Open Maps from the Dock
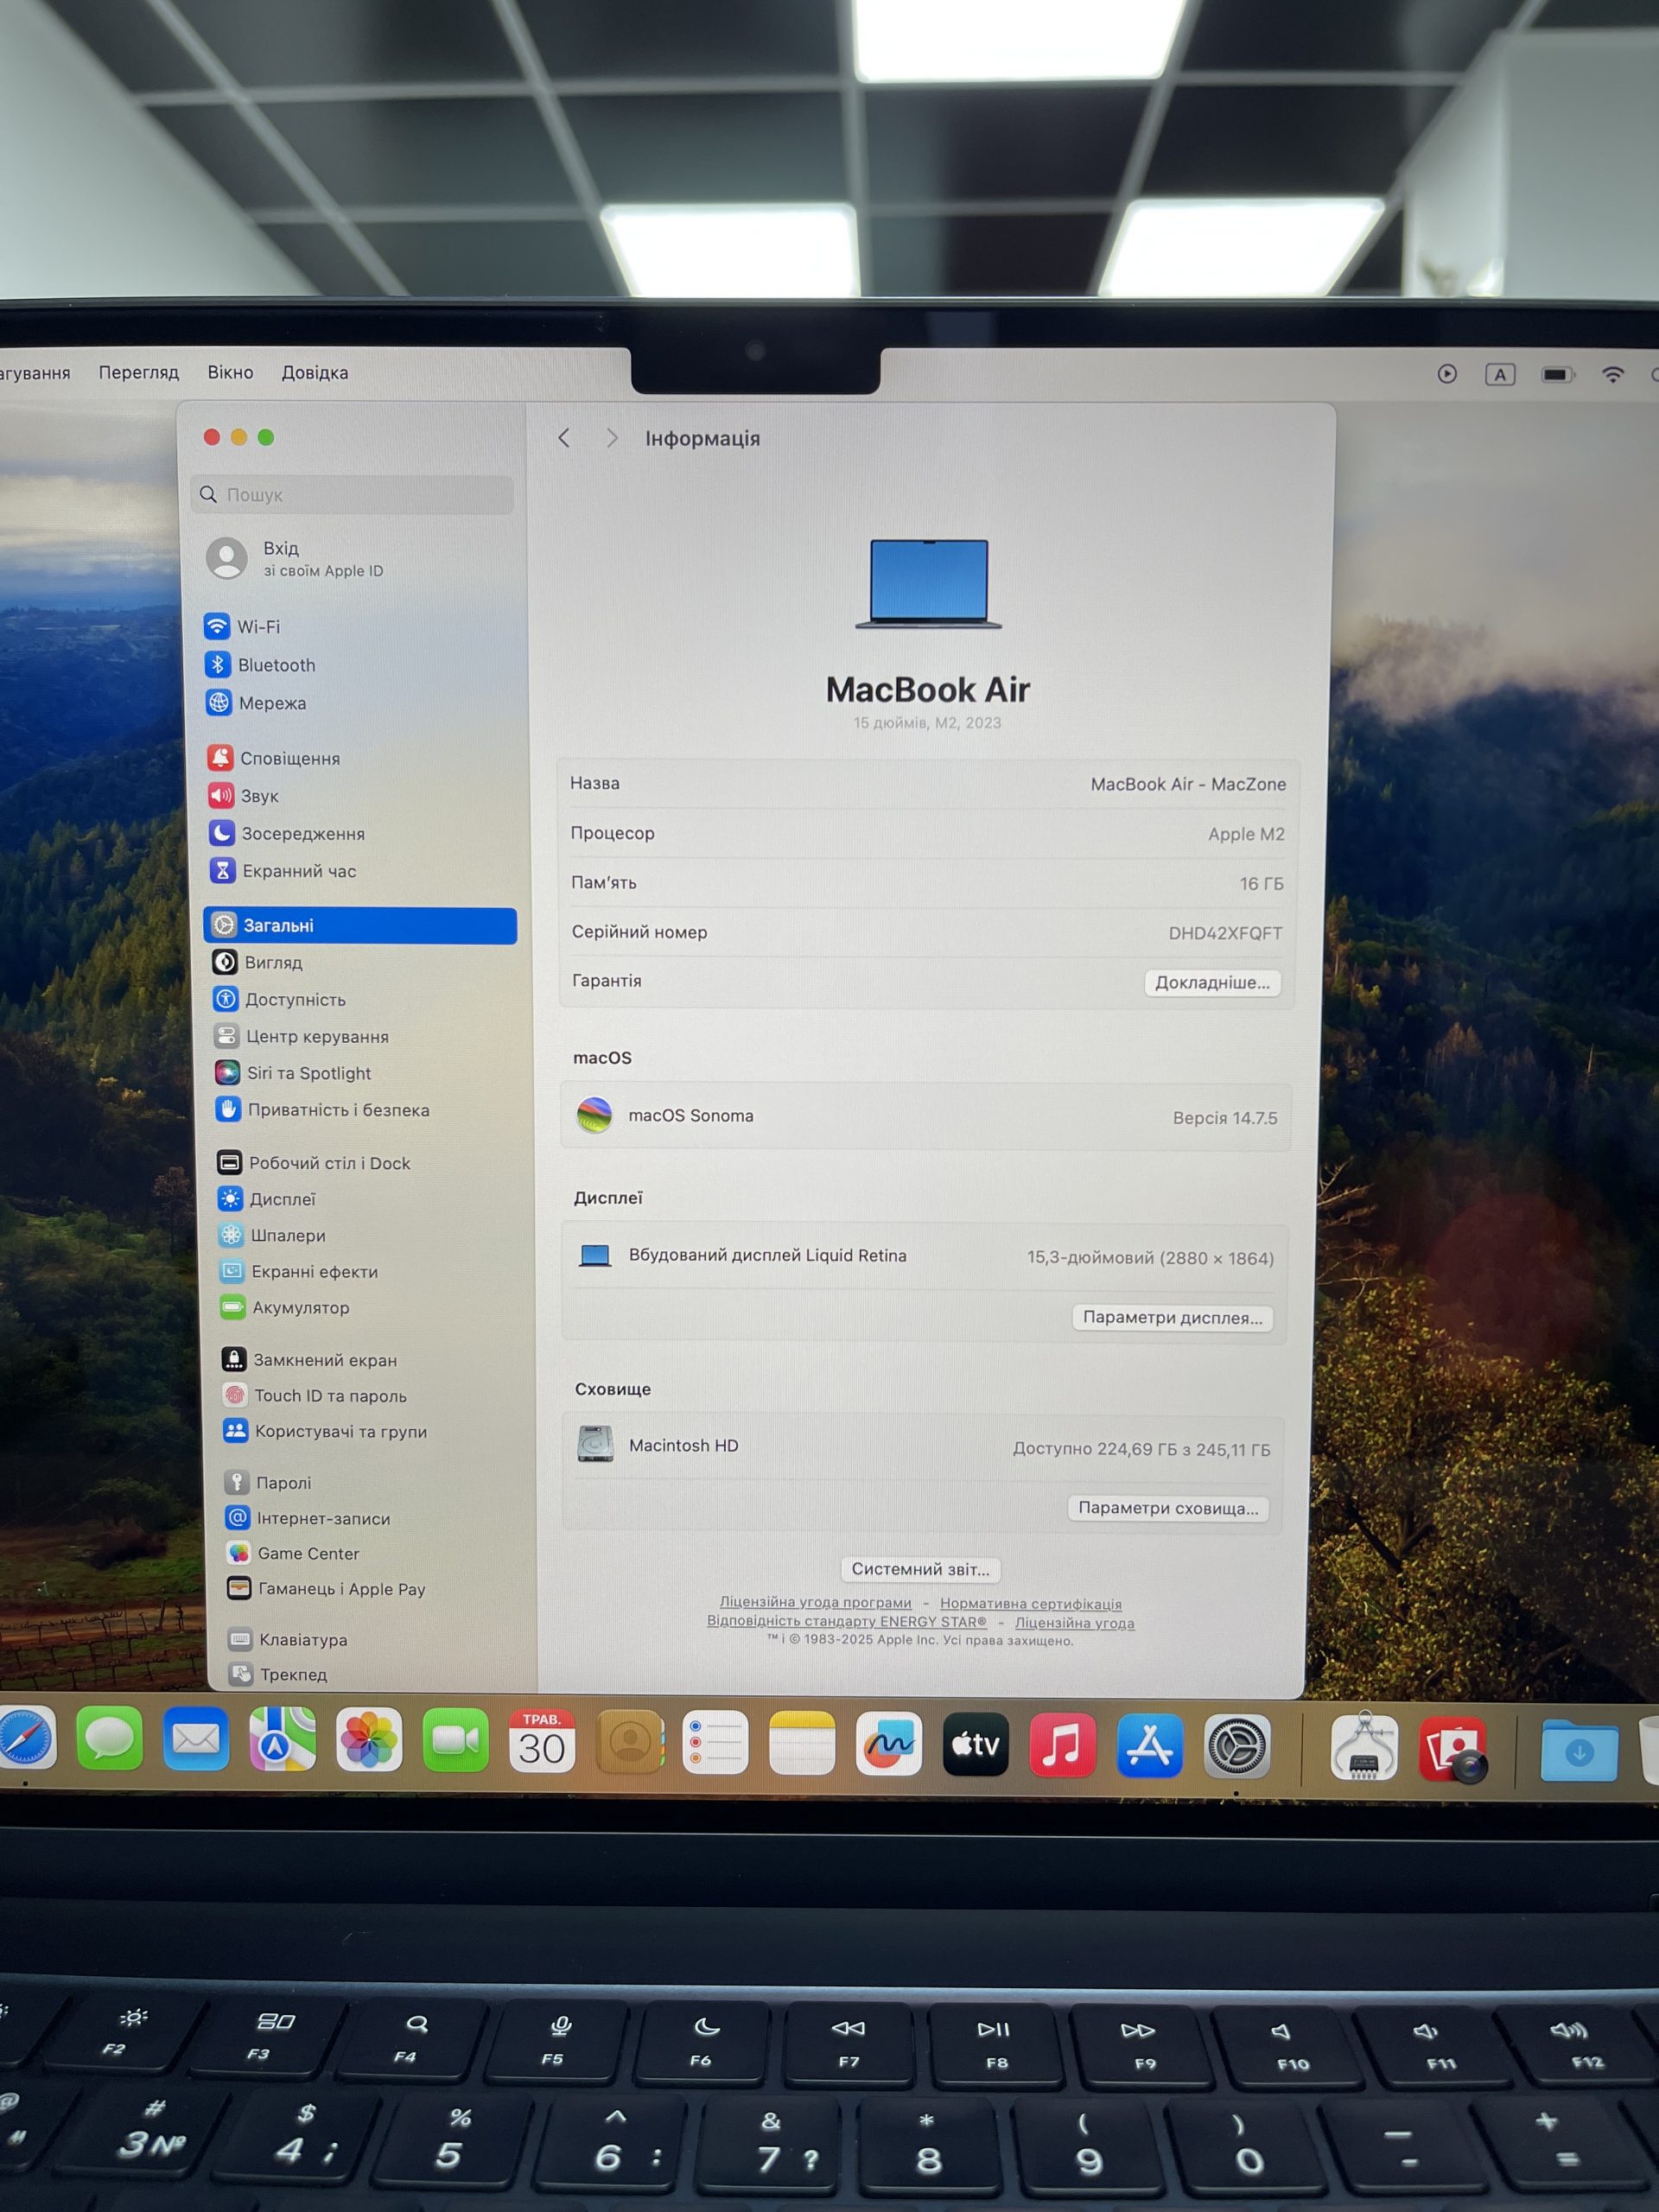This screenshot has height=2212, width=1659. [282, 1740]
